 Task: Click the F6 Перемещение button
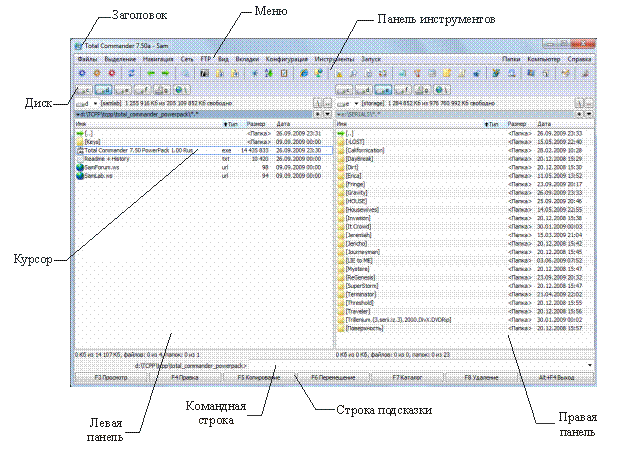(x=333, y=377)
